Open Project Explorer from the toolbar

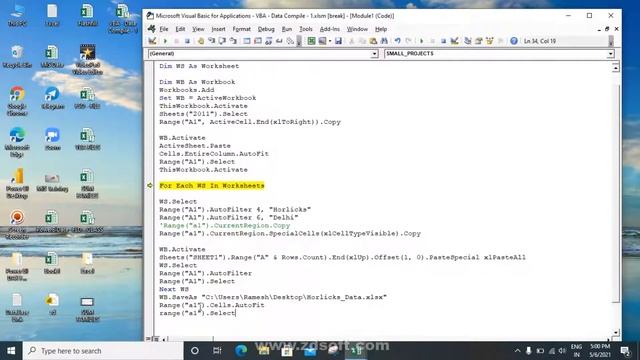point(468,41)
